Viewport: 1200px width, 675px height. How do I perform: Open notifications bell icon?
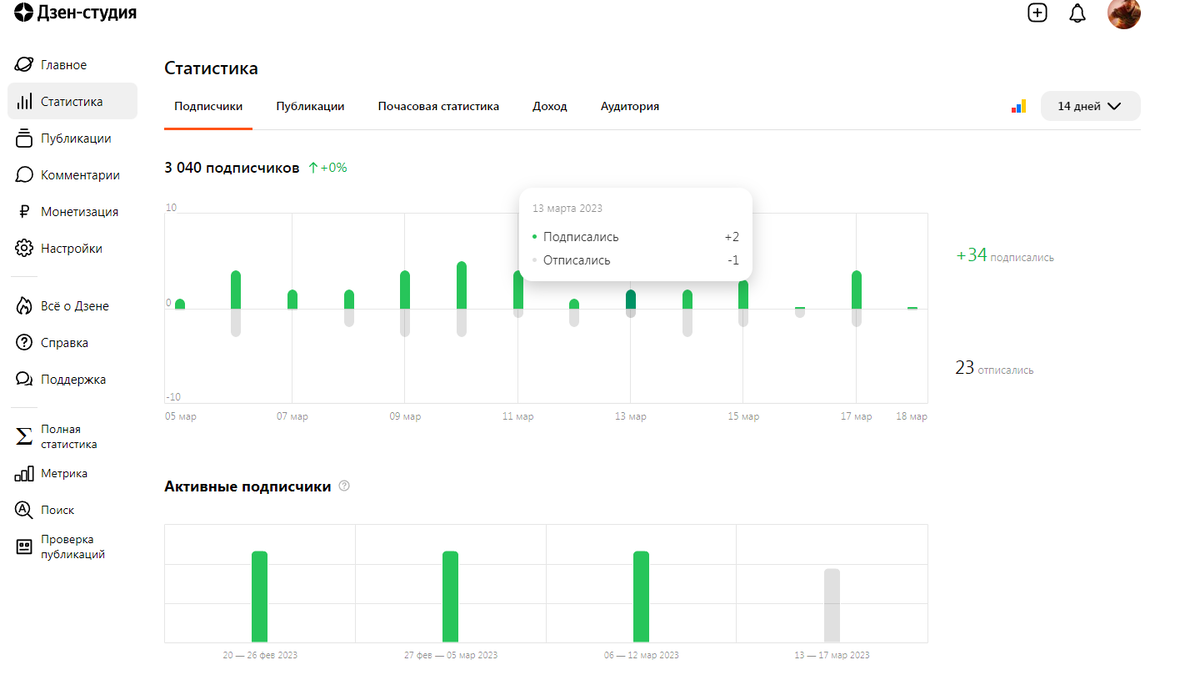[x=1077, y=14]
